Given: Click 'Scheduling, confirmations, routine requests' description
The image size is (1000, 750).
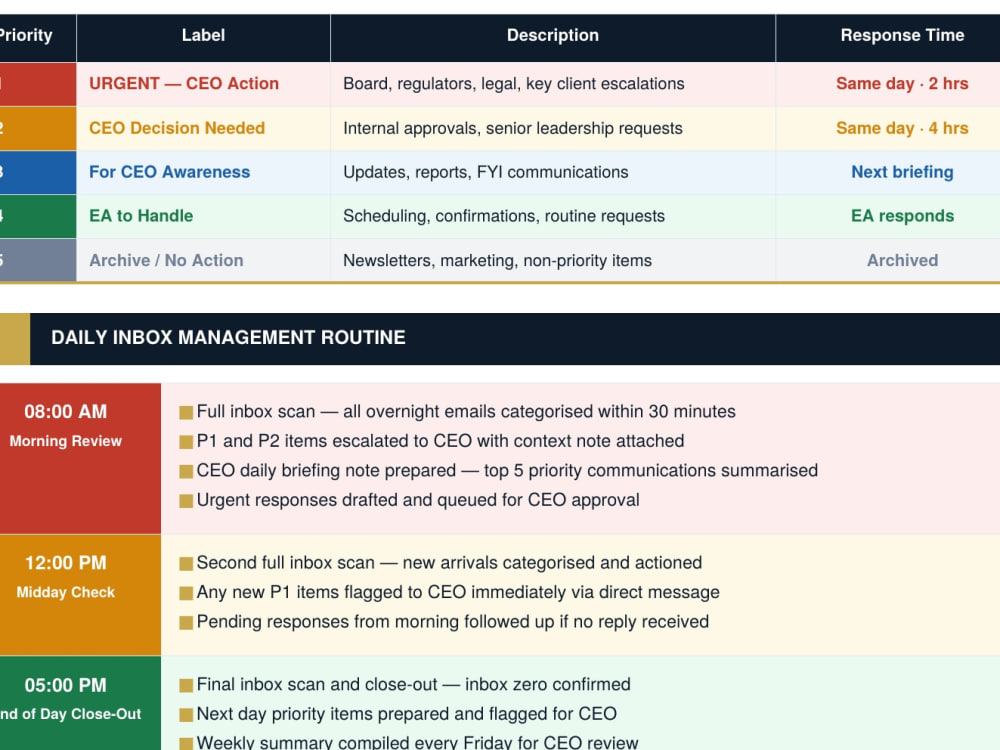Looking at the screenshot, I should pyautogui.click(x=504, y=216).
